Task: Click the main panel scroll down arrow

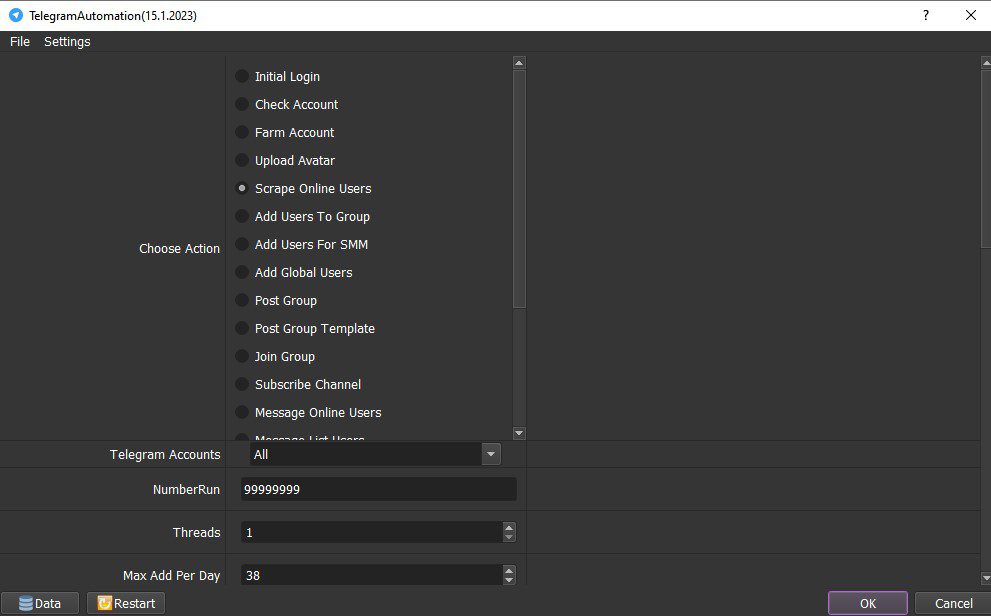Action: coord(986,578)
